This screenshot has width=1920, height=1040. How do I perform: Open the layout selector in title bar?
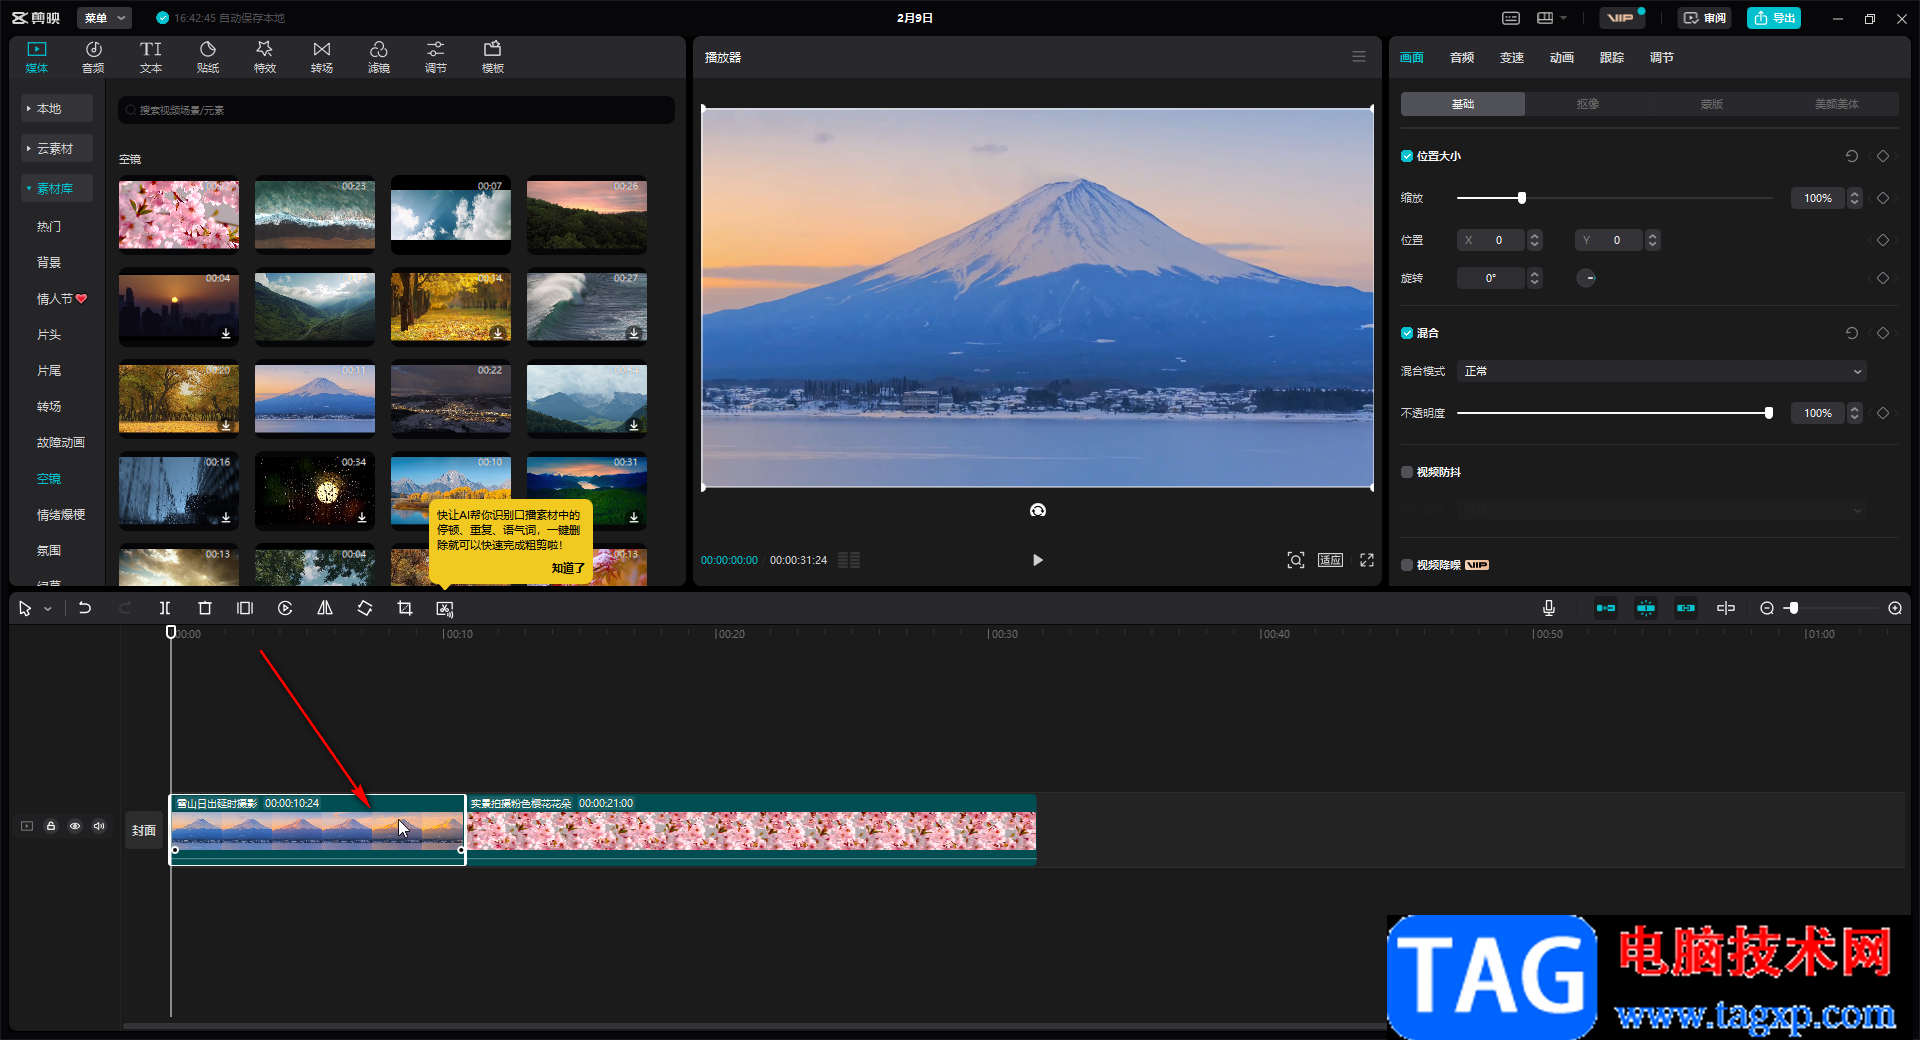(1552, 18)
